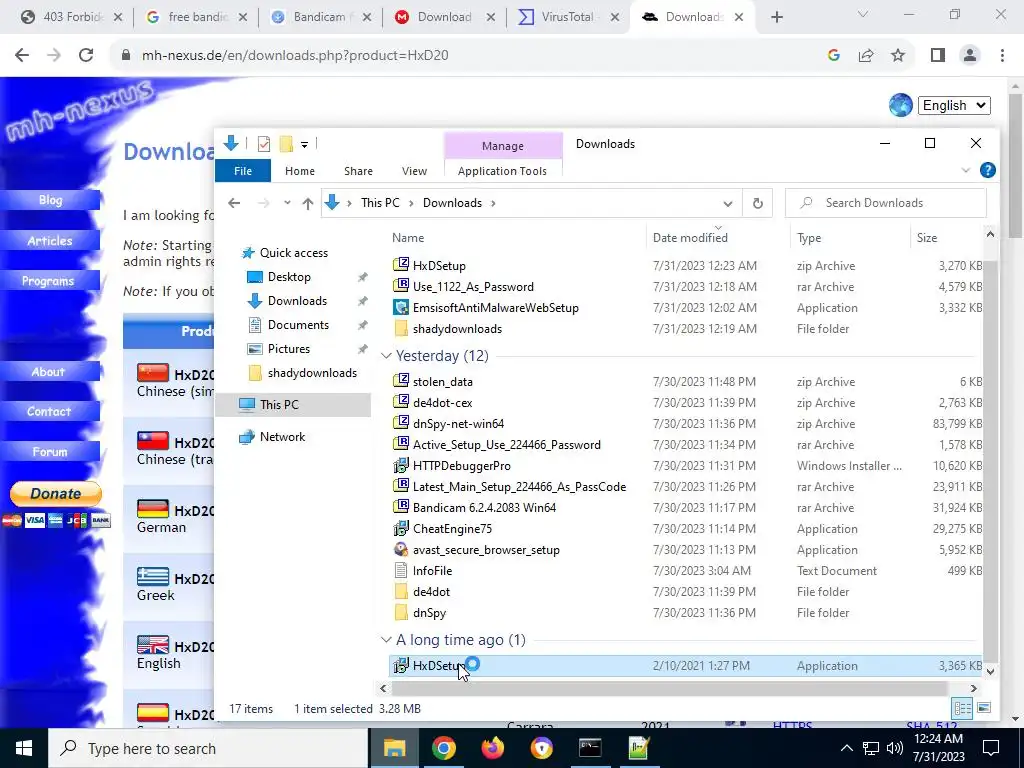Screen dimensions: 1024x768
Task: Open Firefox from the taskbar
Action: coord(492,748)
